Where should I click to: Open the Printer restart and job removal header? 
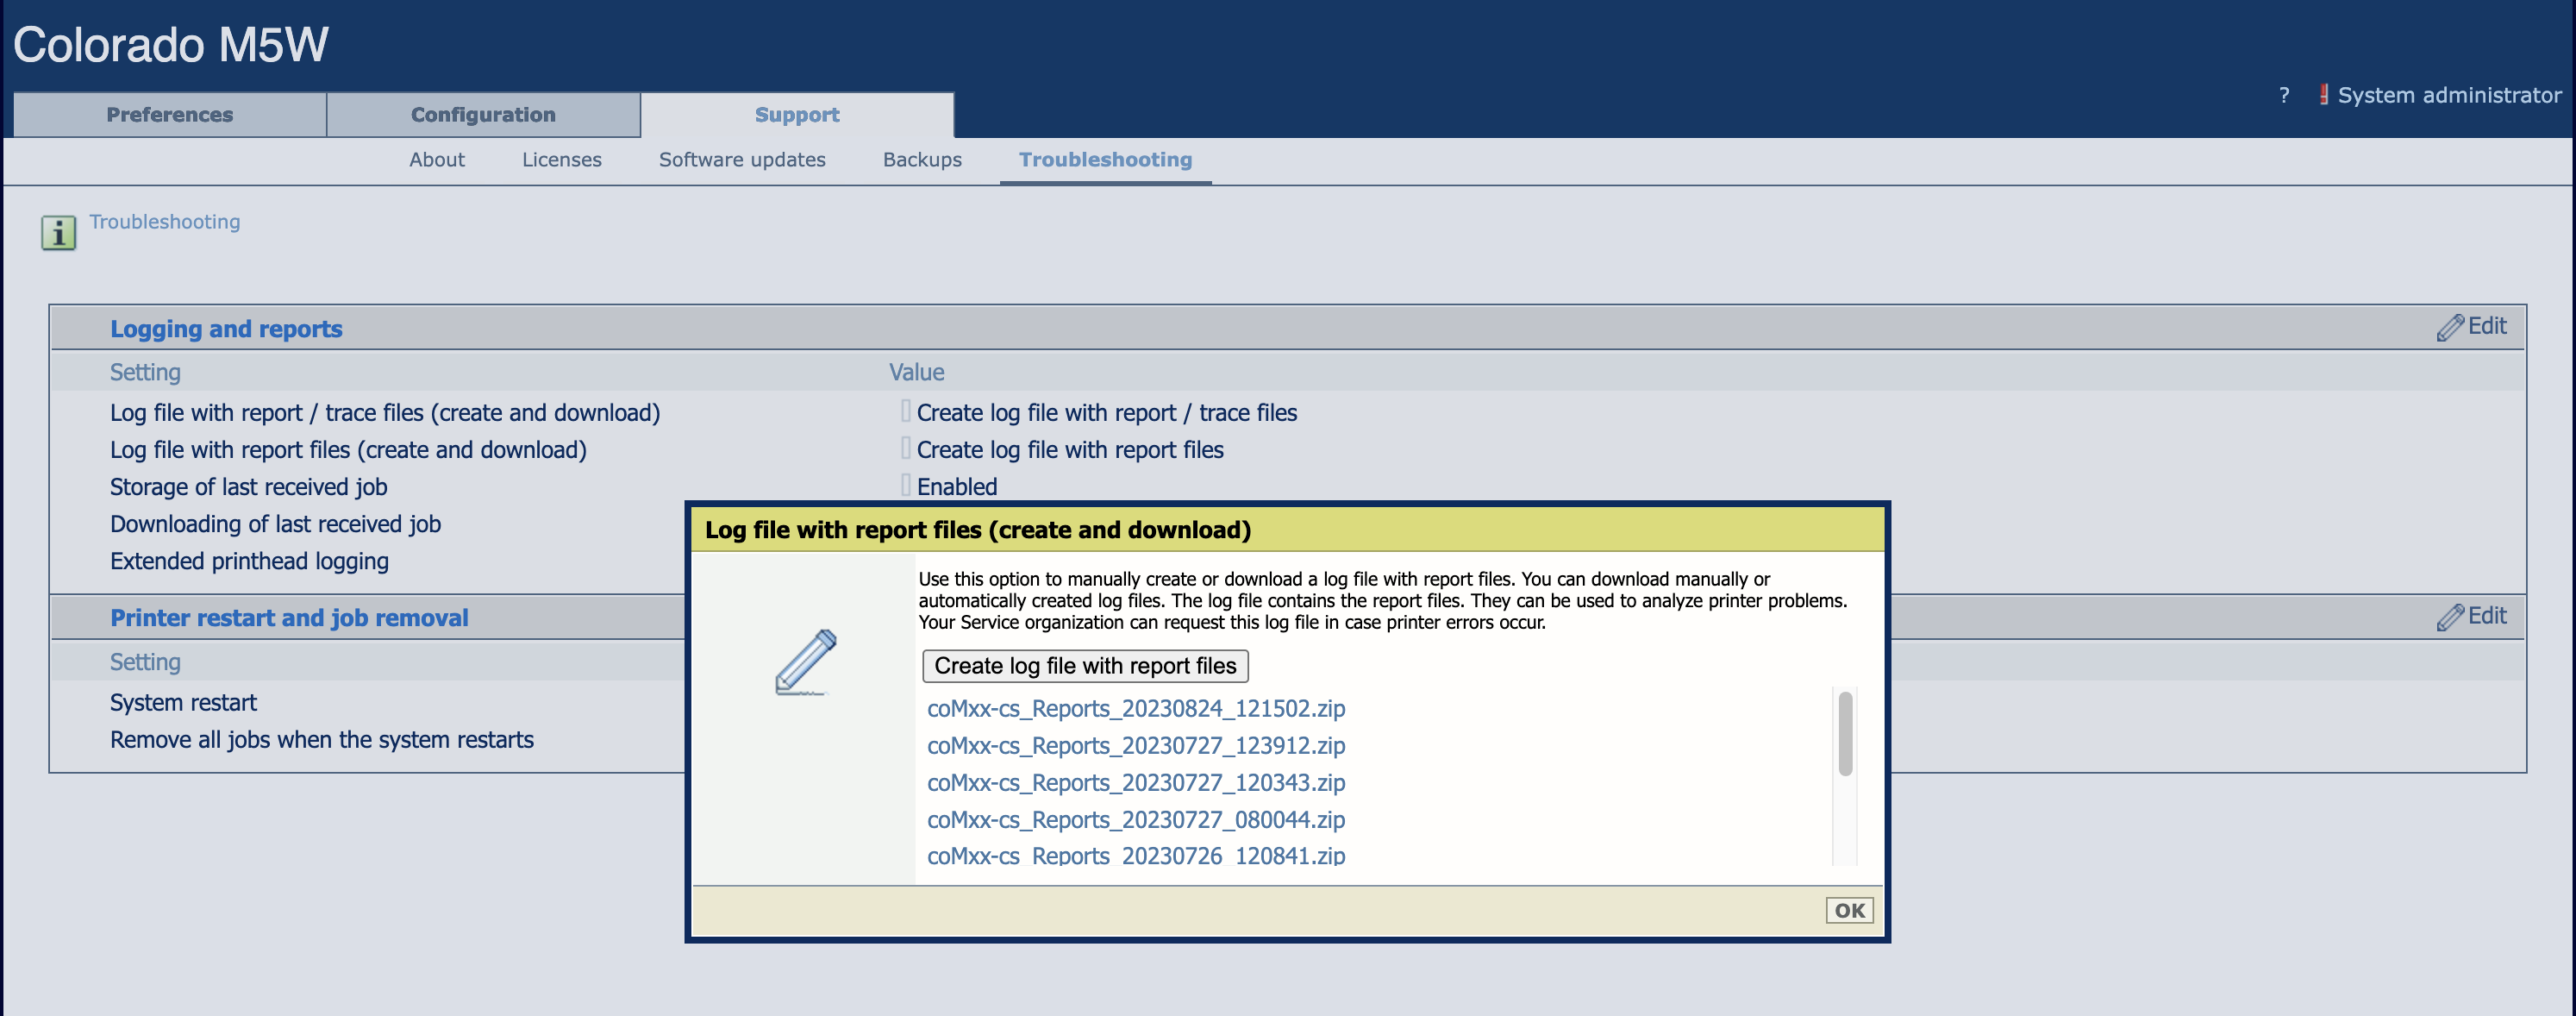(x=289, y=618)
